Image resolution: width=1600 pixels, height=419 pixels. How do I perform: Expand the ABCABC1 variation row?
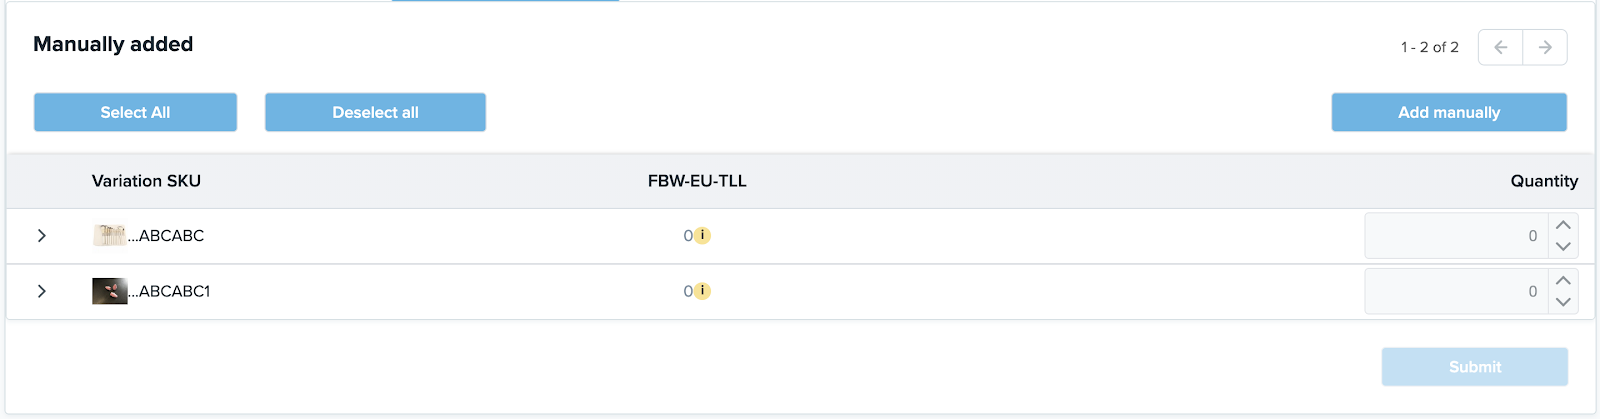tap(41, 291)
